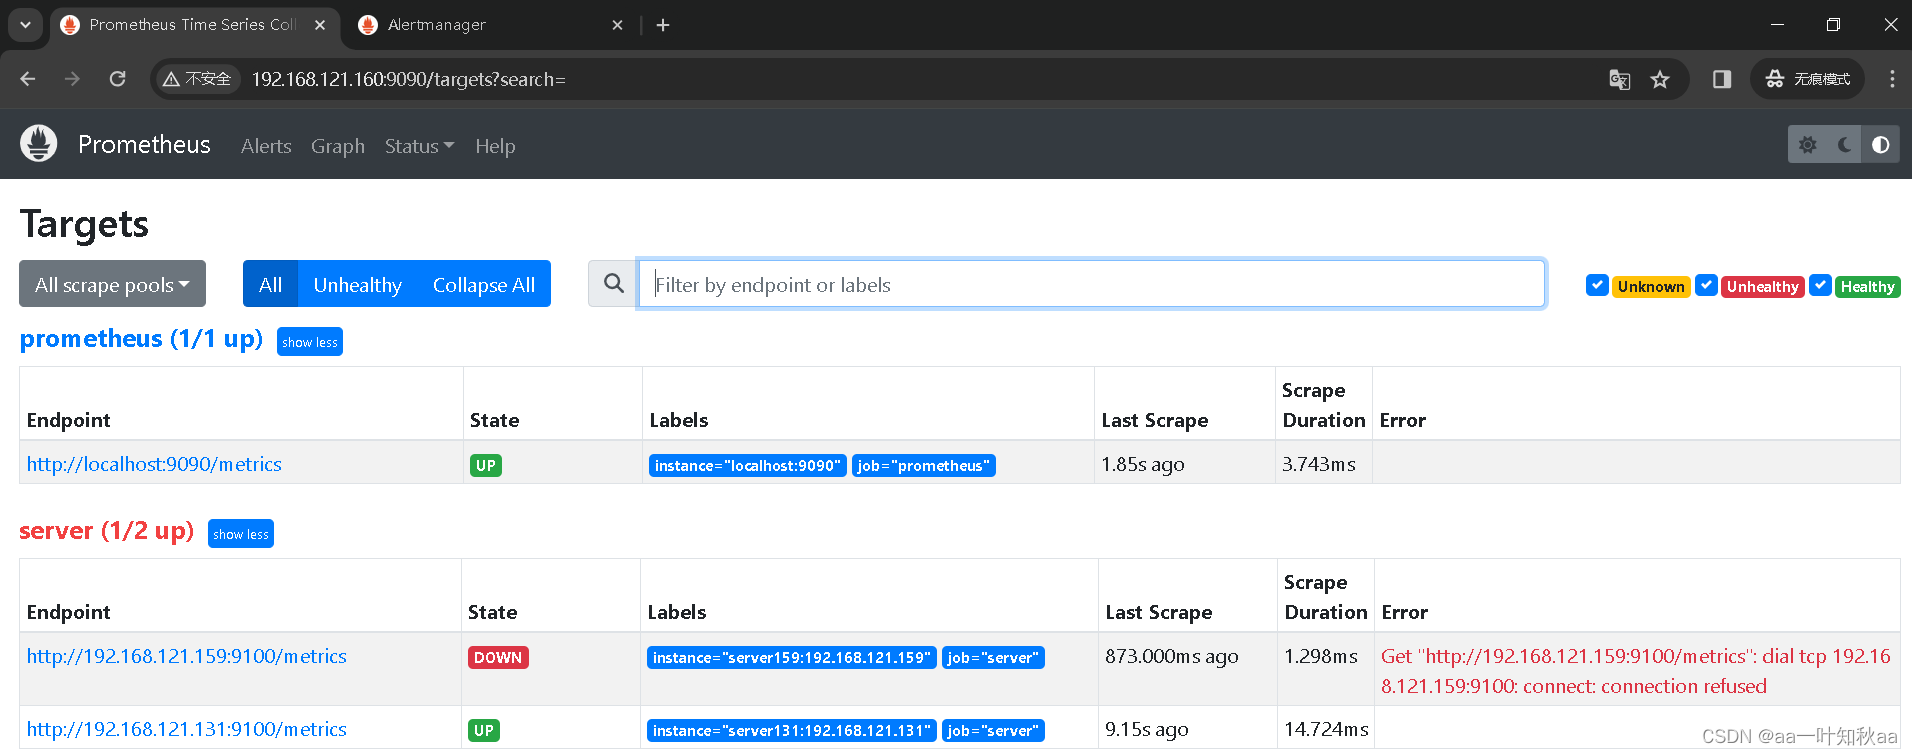This screenshot has width=1912, height=755.
Task: Open a new browser tab
Action: pyautogui.click(x=663, y=25)
